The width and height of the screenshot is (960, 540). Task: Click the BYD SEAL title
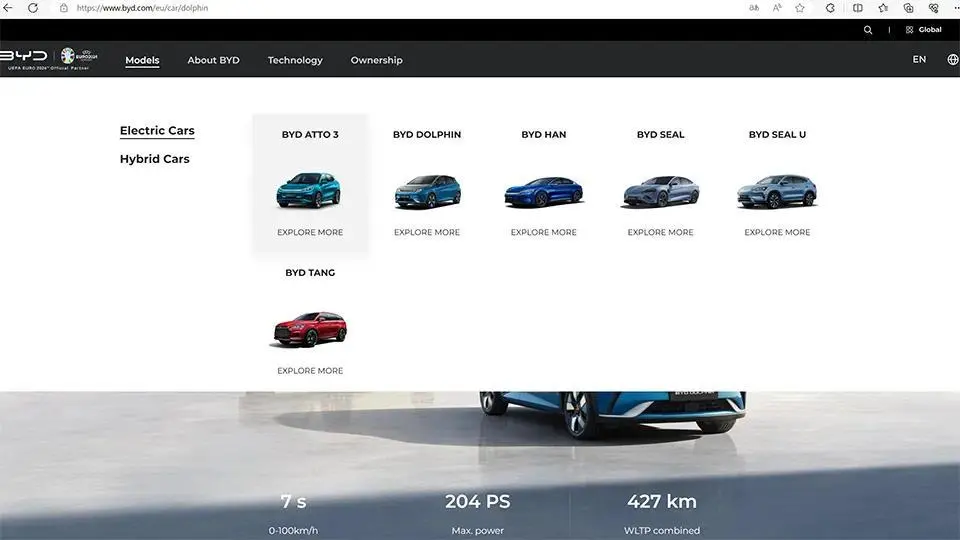point(661,134)
